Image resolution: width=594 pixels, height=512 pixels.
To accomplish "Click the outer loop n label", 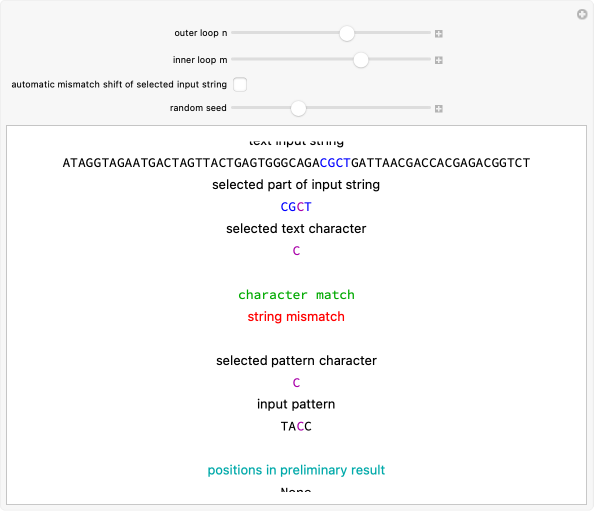I will pyautogui.click(x=201, y=33).
